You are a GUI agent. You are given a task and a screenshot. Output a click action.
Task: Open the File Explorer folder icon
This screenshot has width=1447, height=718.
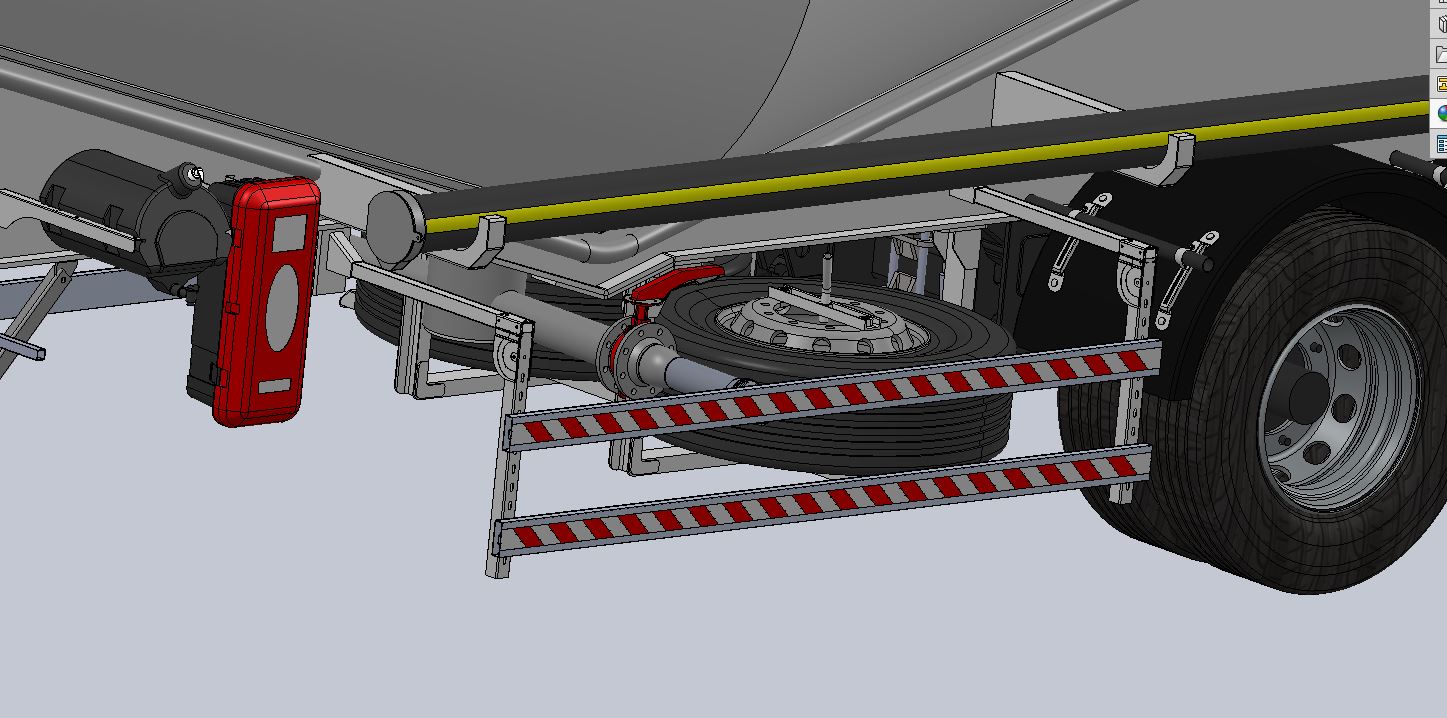(x=1442, y=54)
